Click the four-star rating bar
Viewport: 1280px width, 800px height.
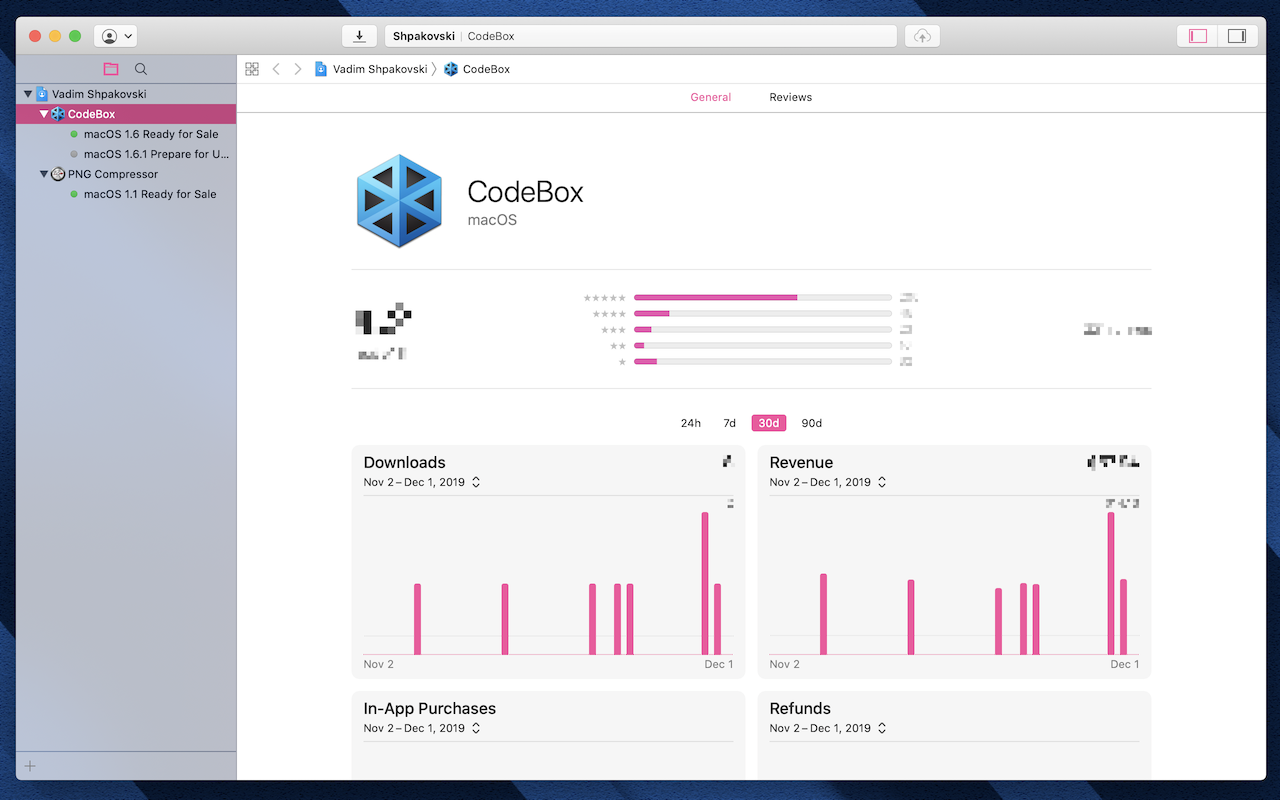pyautogui.click(x=762, y=313)
